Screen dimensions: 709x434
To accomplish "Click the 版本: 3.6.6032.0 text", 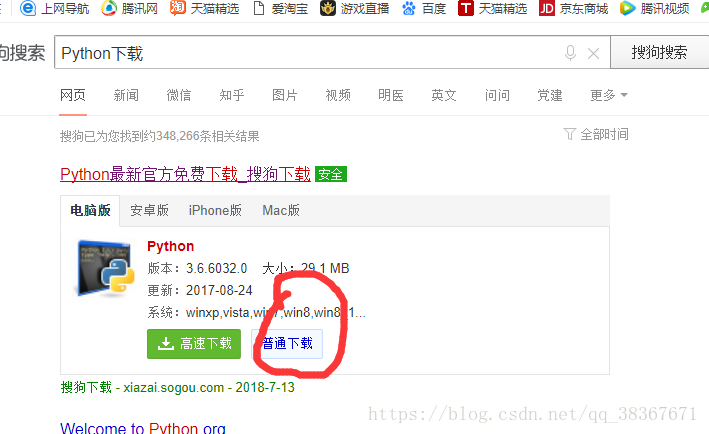I will pyautogui.click(x=197, y=268).
